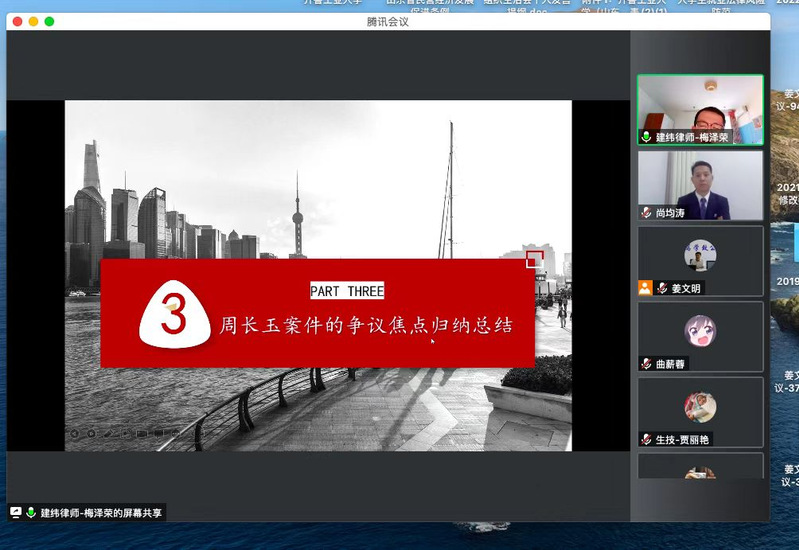This screenshot has height=550, width=799.
Task: Click the muted microphone icon beside 姜文明
Action: [662, 288]
